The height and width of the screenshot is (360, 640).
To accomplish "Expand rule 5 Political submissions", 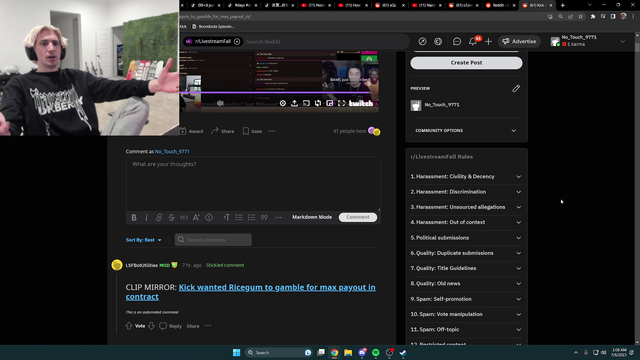I will click(x=466, y=238).
